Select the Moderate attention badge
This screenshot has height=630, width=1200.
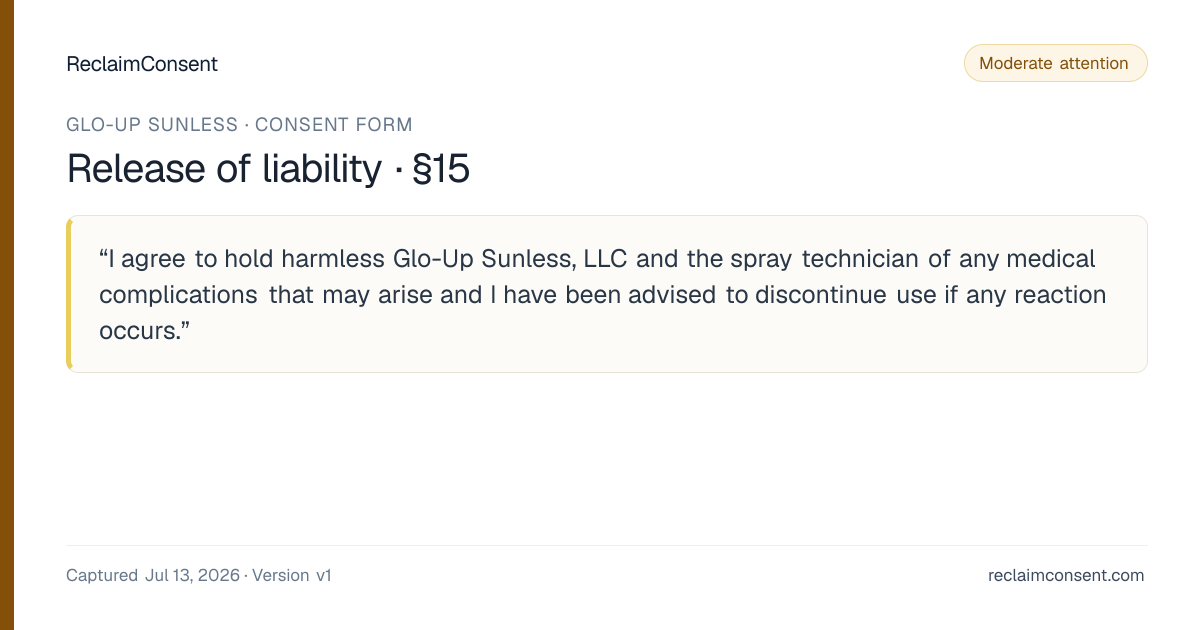[1055, 63]
